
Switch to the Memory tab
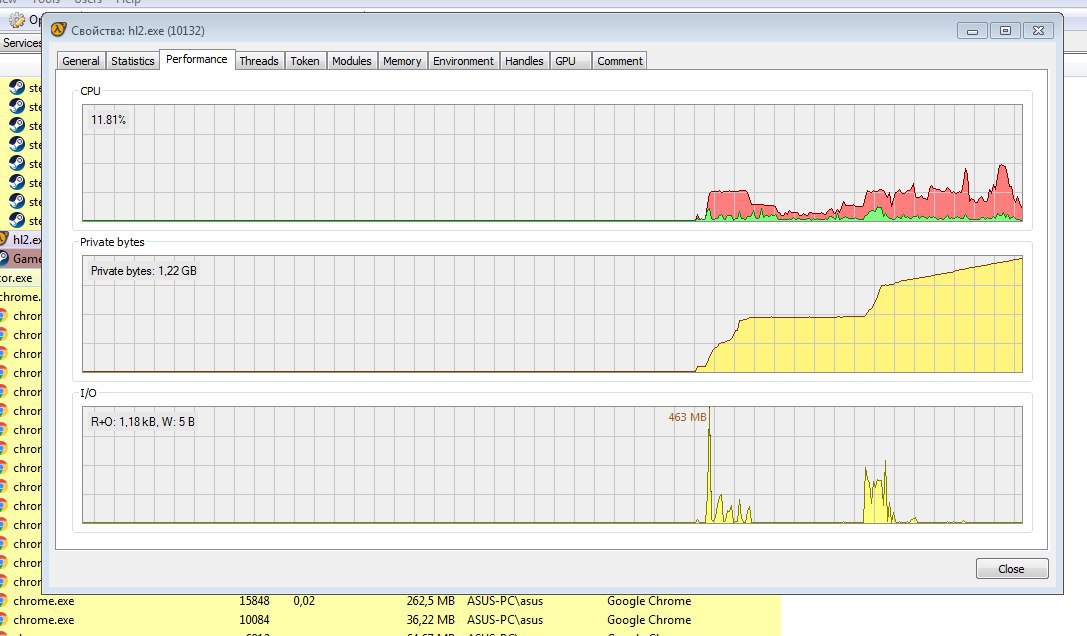[x=402, y=61]
